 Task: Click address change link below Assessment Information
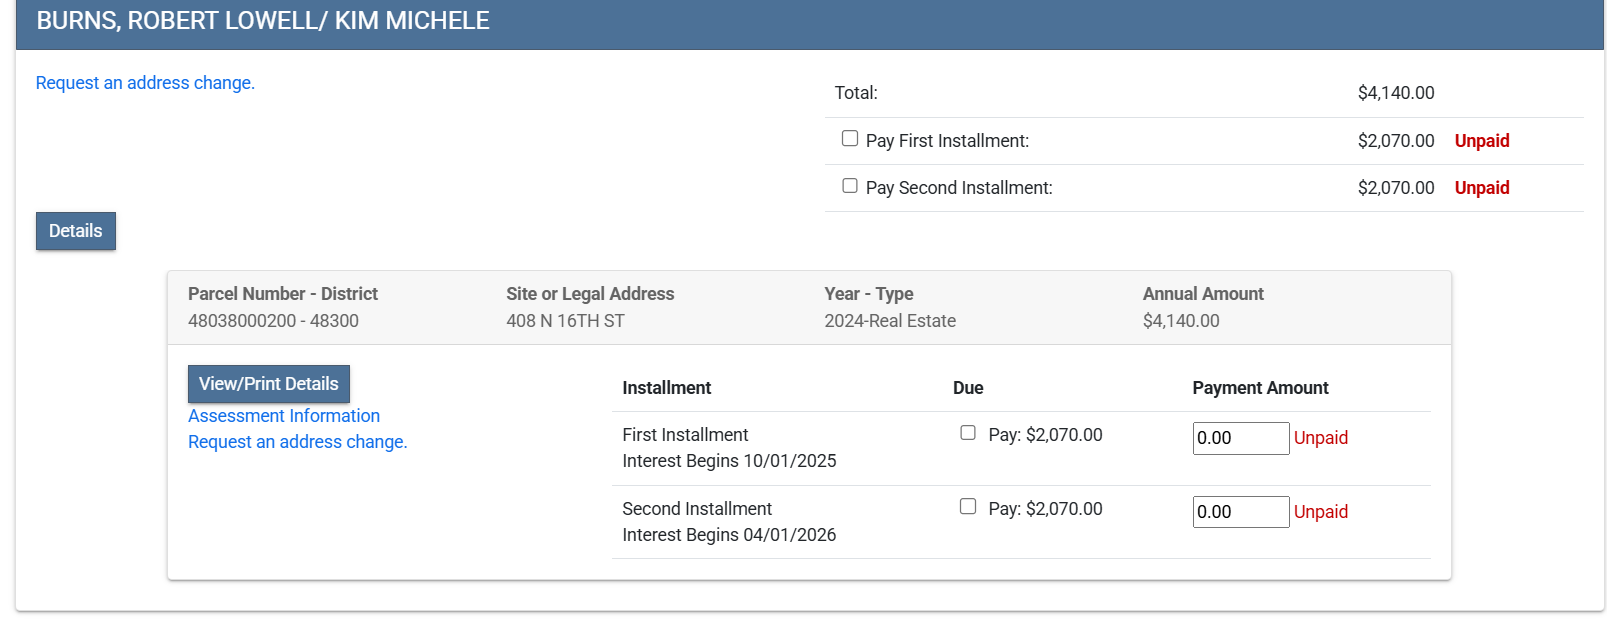pyautogui.click(x=297, y=442)
